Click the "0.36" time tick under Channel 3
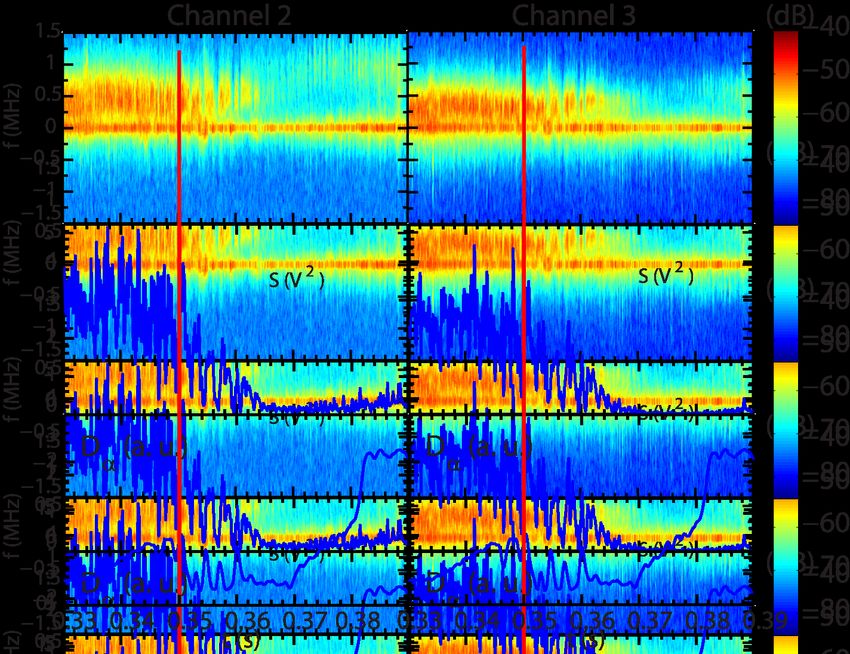Screen dimensions: 850x654 tap(593, 620)
